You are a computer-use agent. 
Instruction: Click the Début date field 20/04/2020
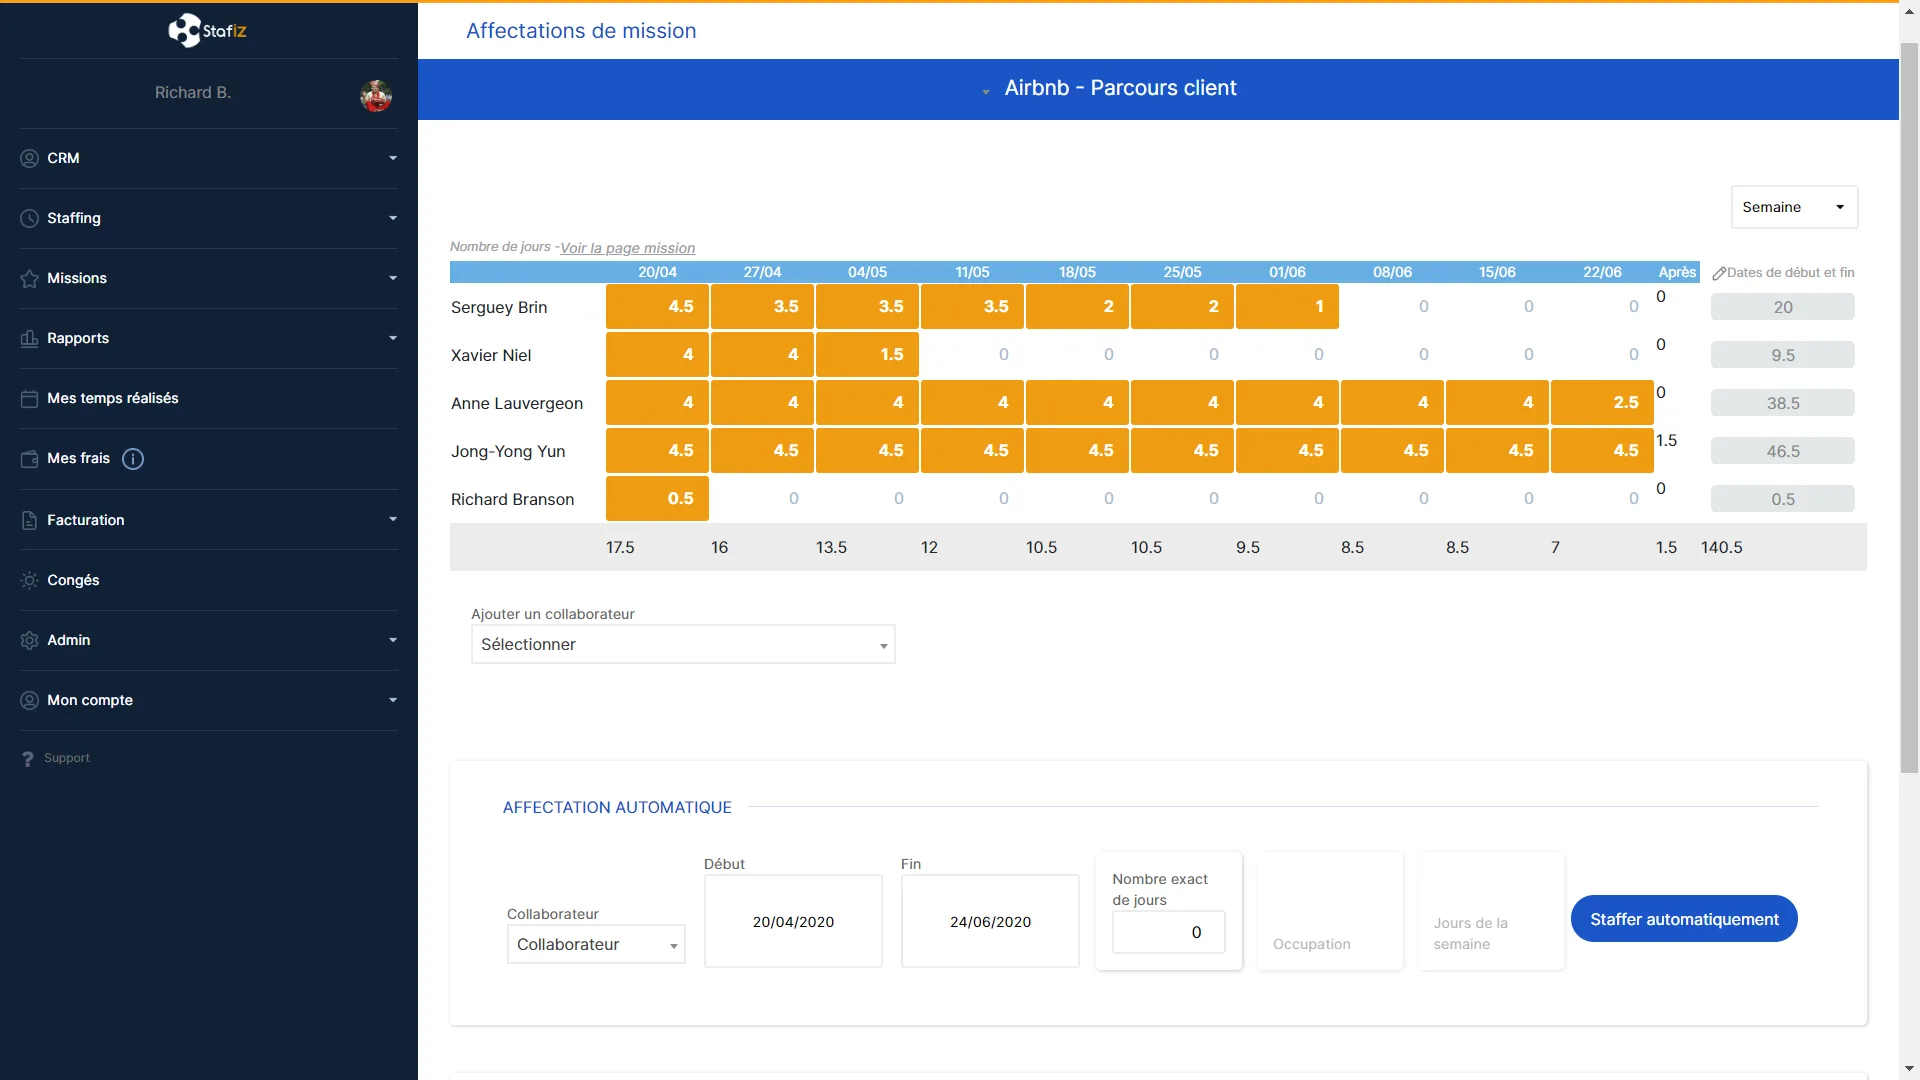[793, 921]
